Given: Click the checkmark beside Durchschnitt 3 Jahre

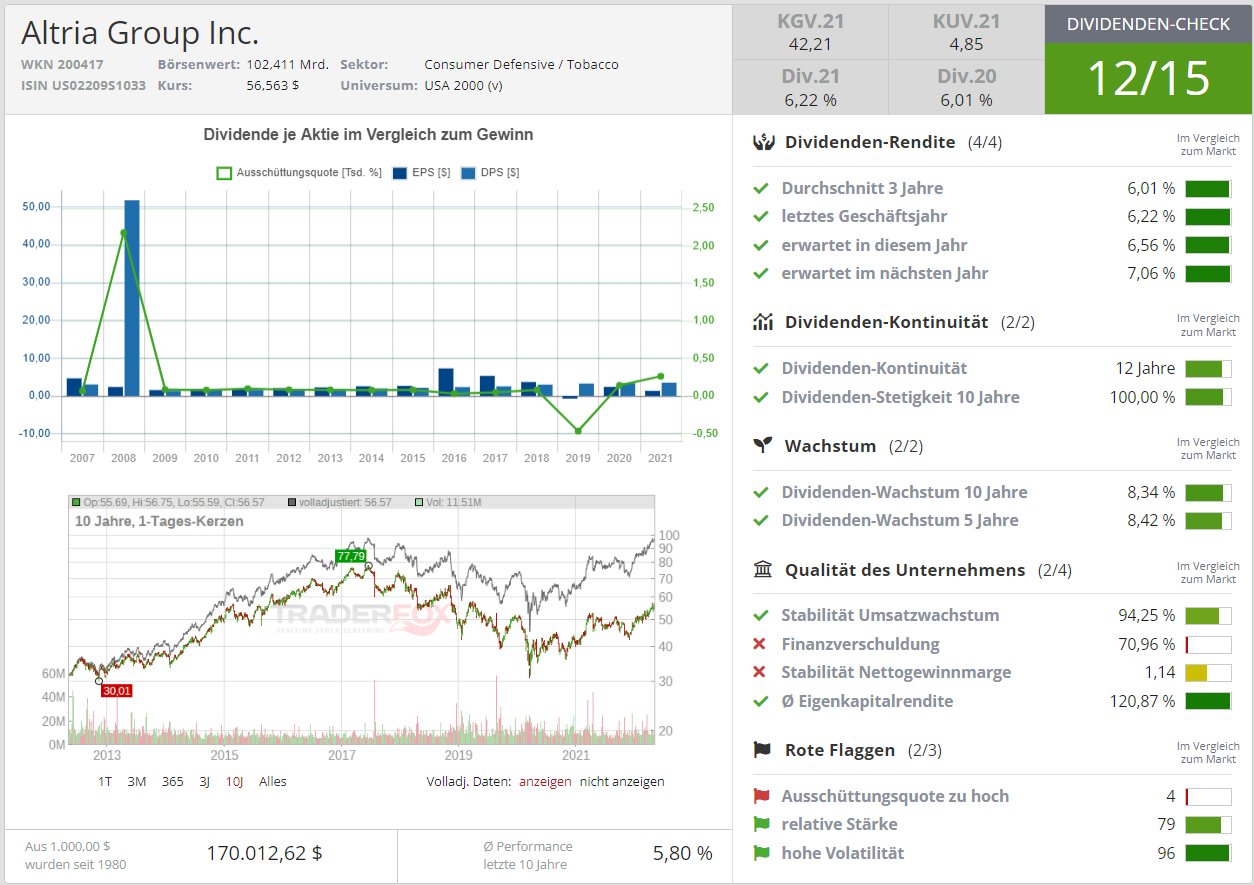Looking at the screenshot, I should [x=761, y=188].
